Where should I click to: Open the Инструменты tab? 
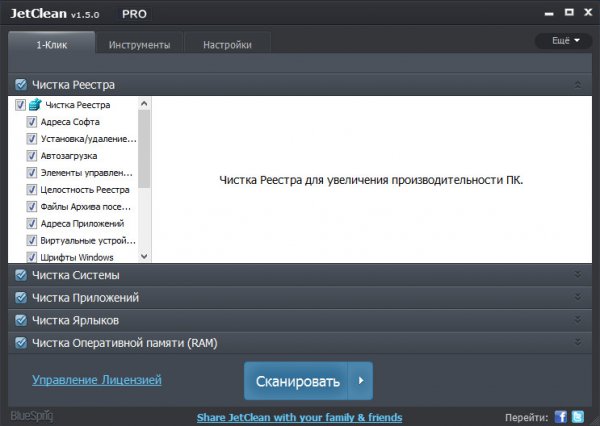pyautogui.click(x=139, y=45)
